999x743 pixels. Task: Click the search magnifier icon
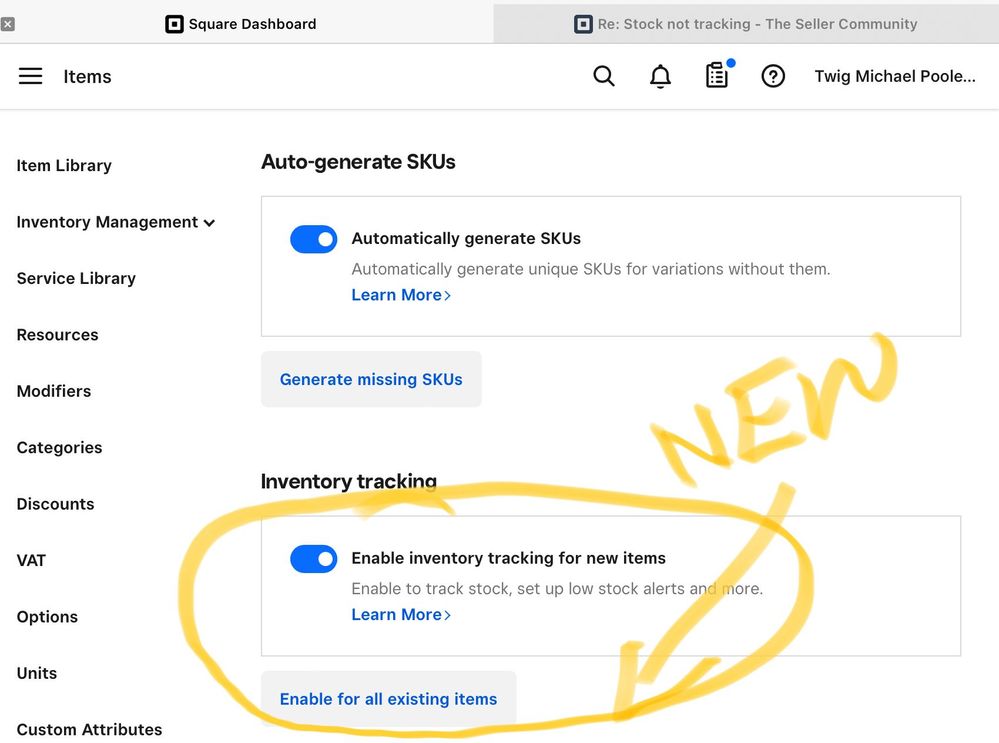coord(604,76)
